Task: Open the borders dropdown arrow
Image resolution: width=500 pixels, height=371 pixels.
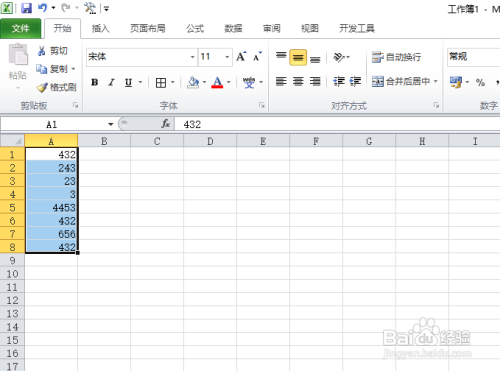Action: 173,82
